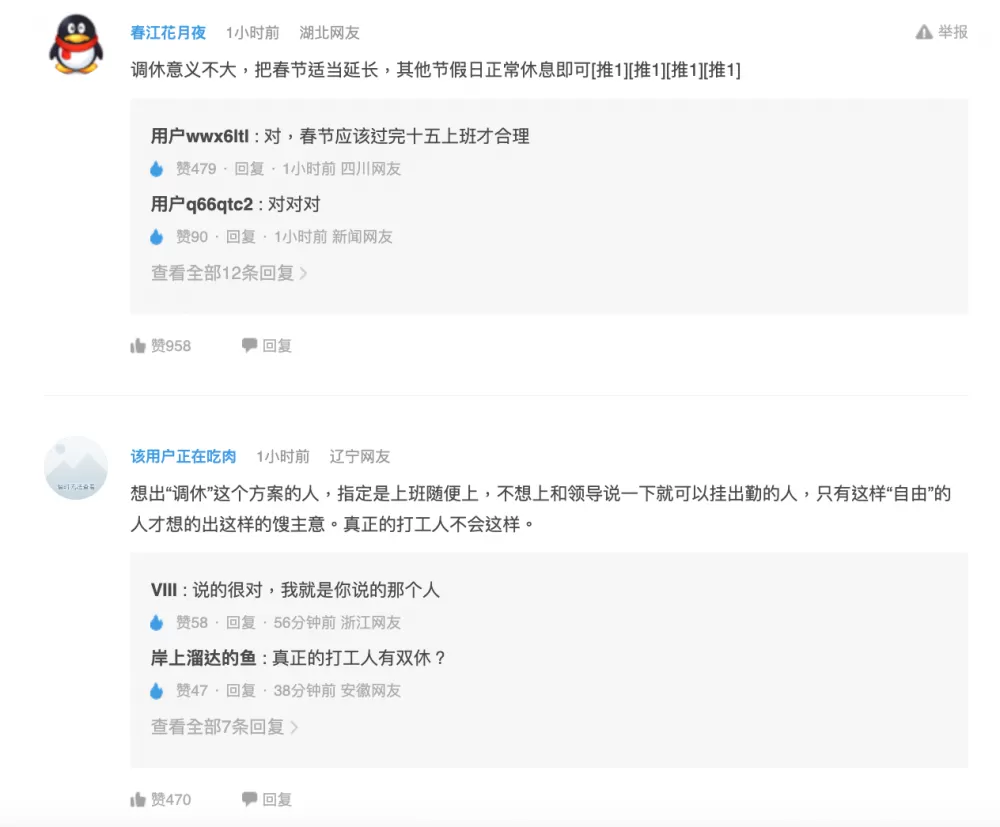Click the reply bubble icon under the second comment
The image size is (1000, 827).
click(249, 798)
